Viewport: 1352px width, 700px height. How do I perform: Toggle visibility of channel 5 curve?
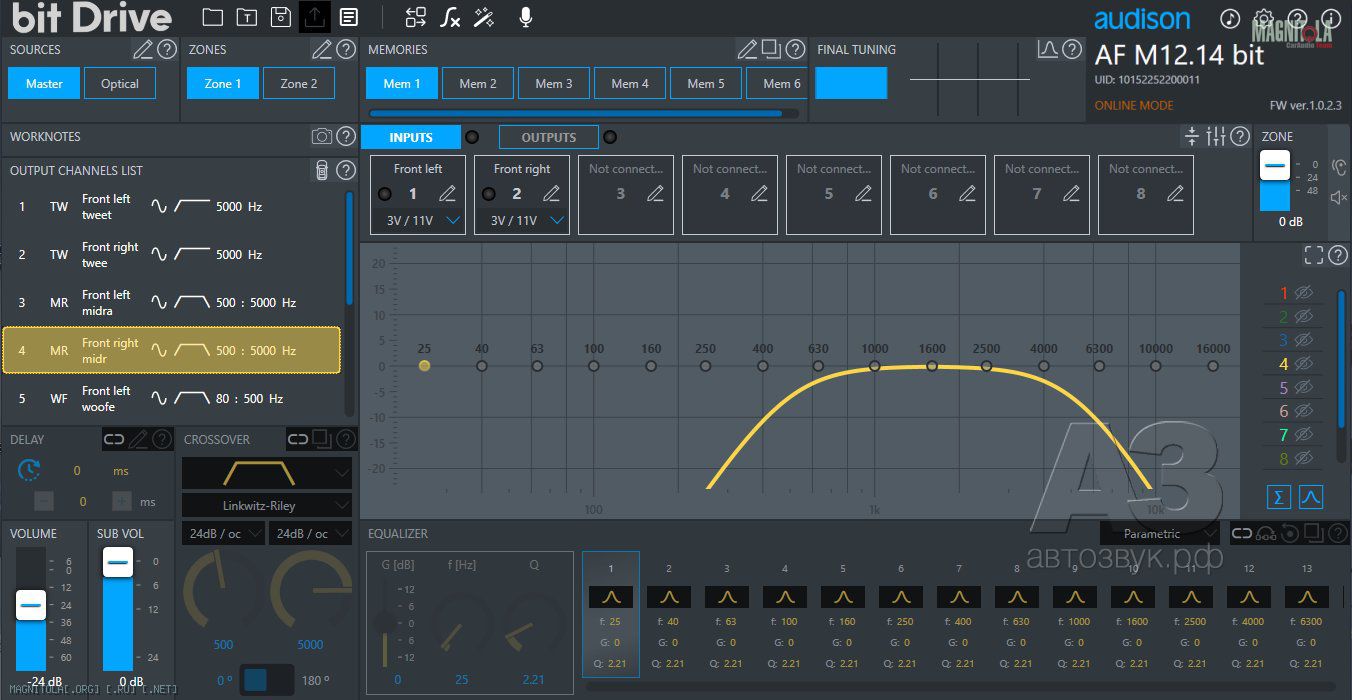point(1303,388)
